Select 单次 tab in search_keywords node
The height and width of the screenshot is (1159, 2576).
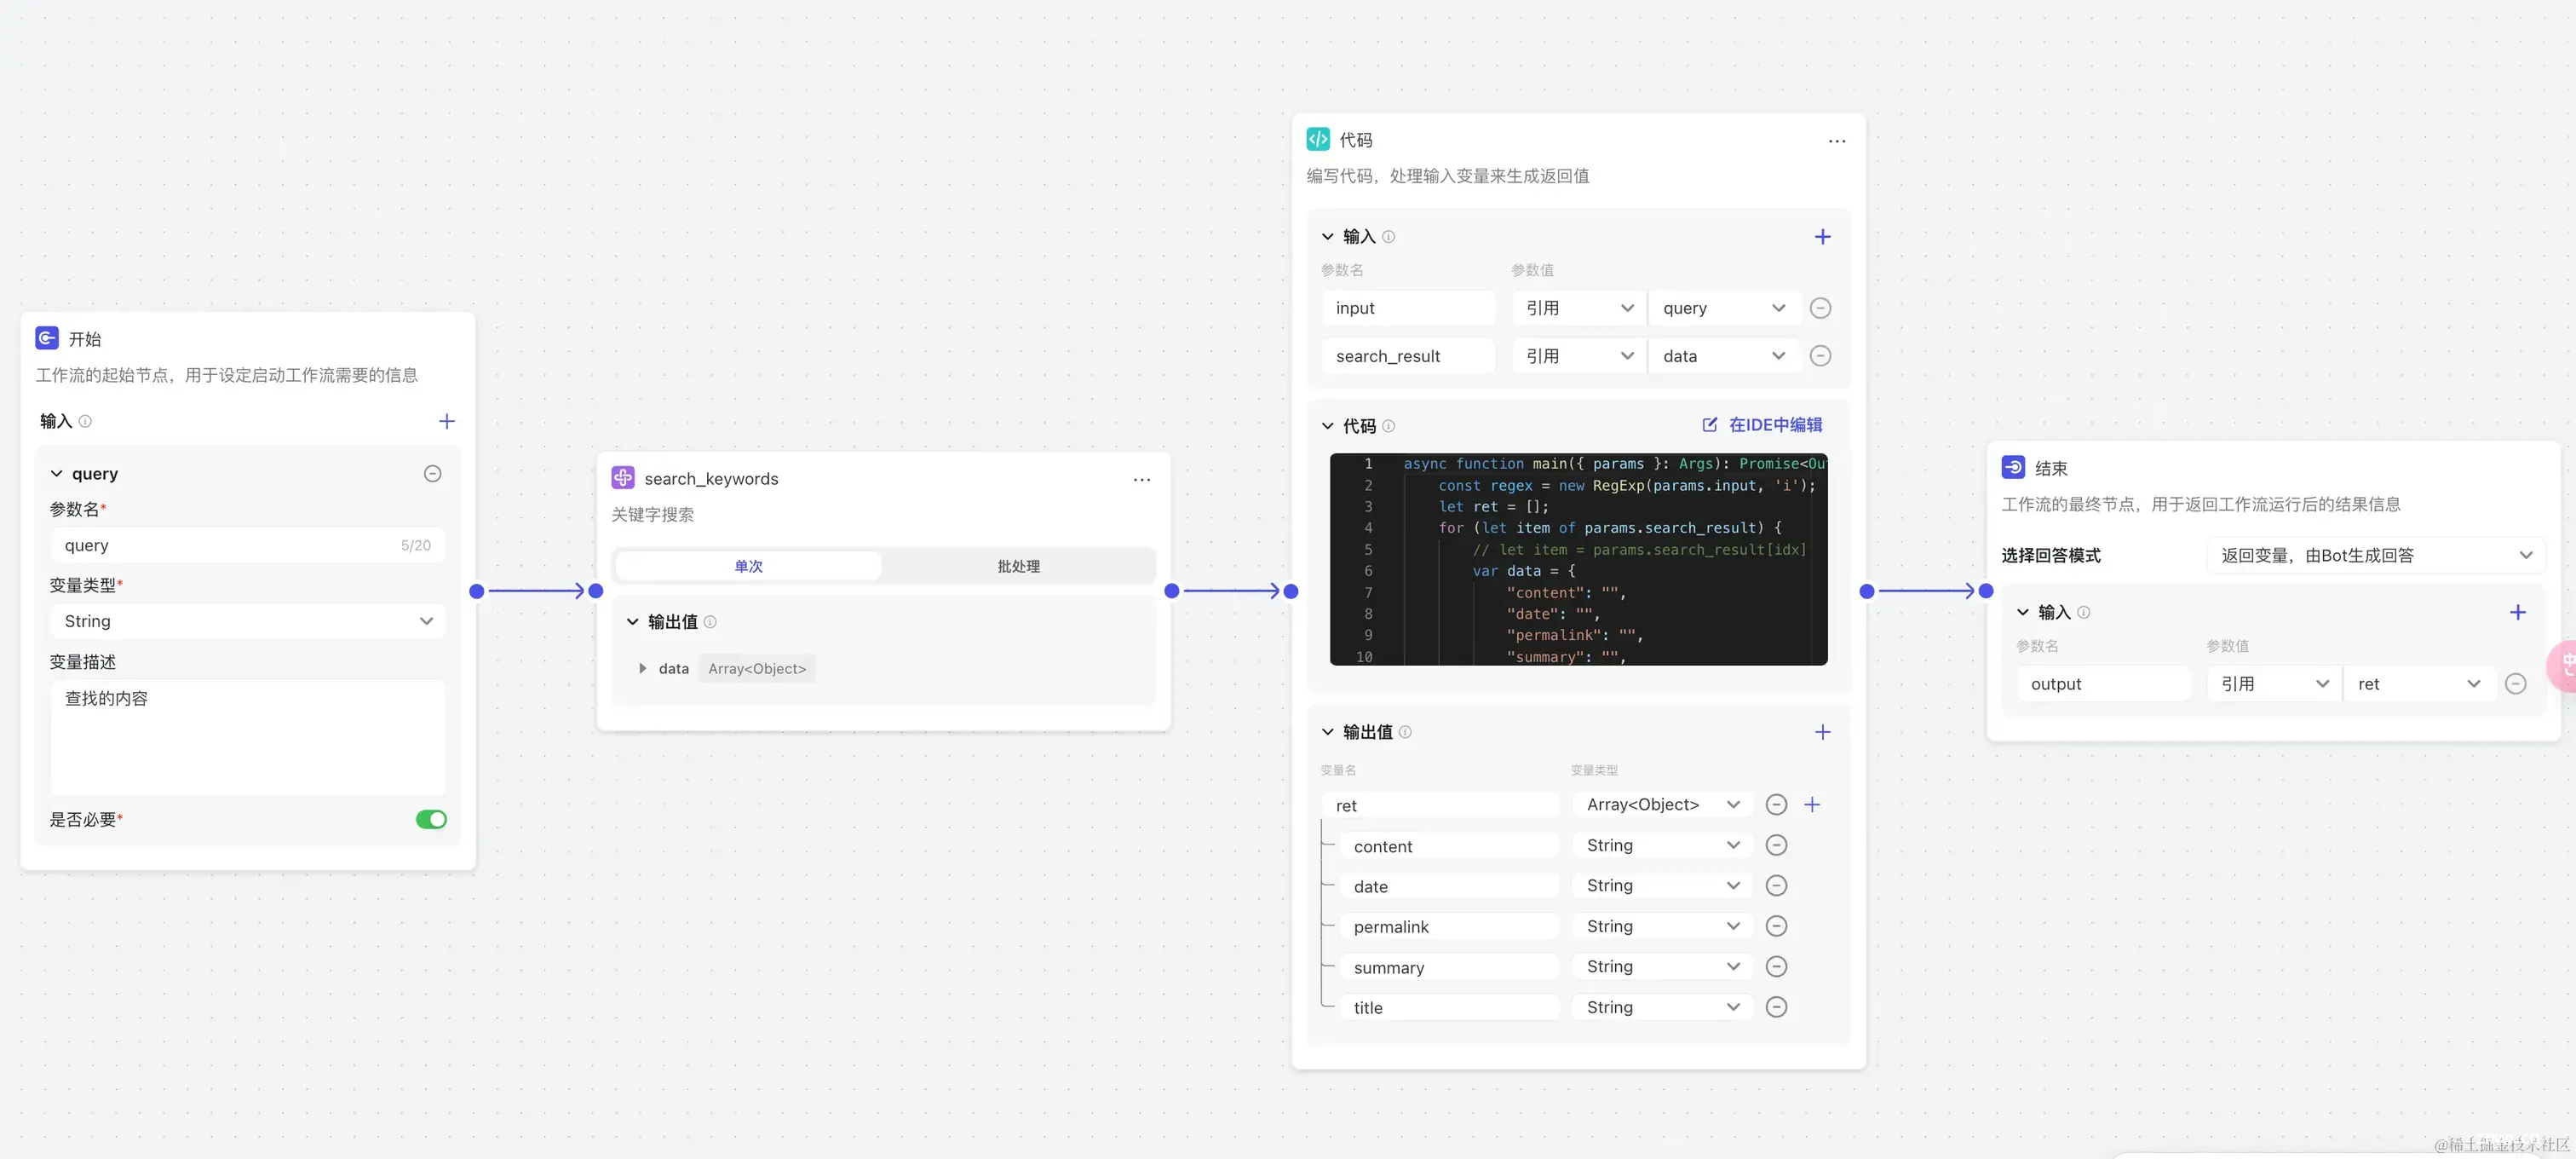749,566
